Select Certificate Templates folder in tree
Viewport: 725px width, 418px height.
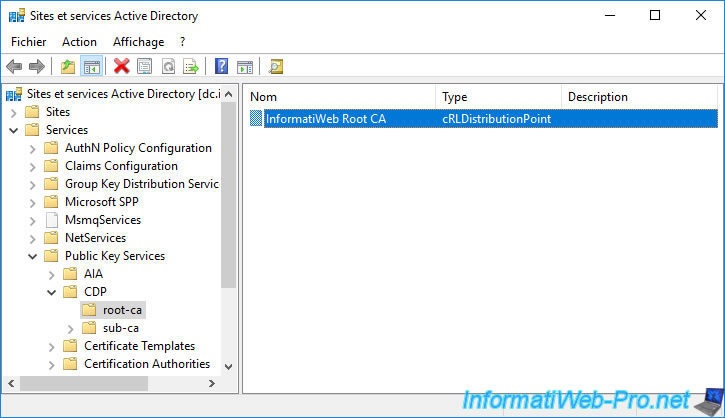pyautogui.click(x=139, y=346)
